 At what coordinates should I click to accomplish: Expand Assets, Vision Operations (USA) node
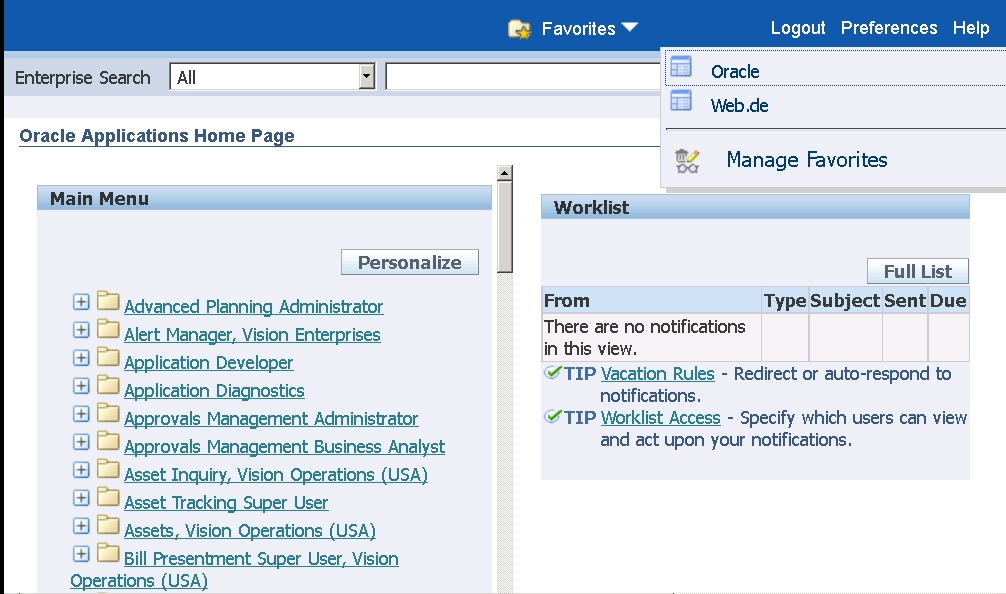(x=81, y=526)
